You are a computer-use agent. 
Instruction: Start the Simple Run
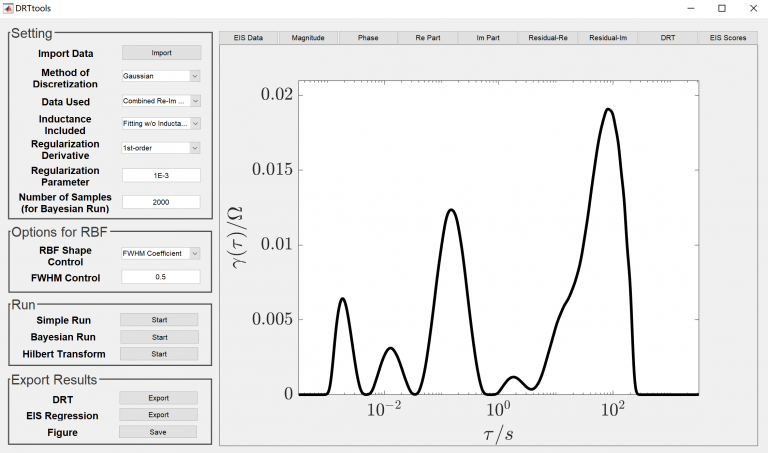[159, 320]
